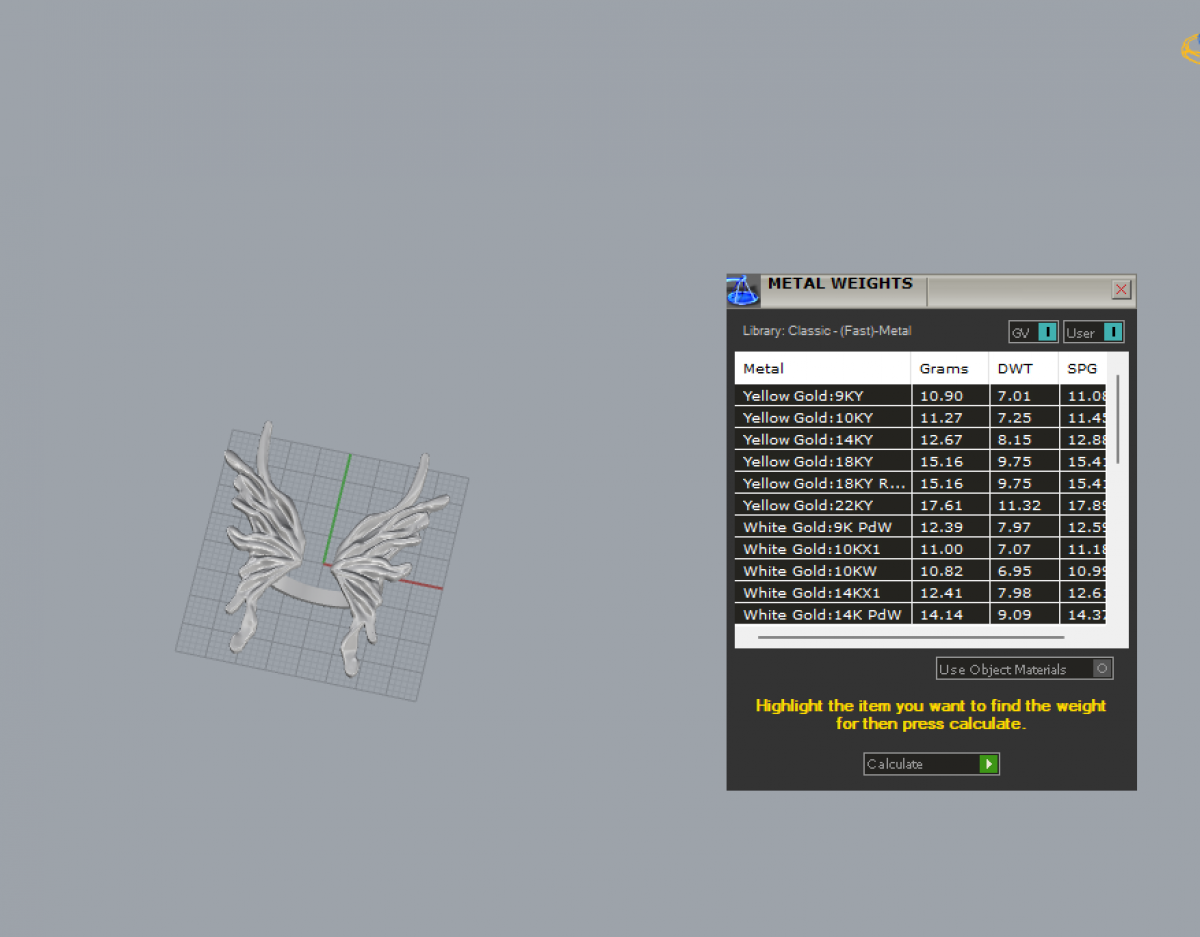This screenshot has width=1200, height=937.
Task: Click the SPG column header
Action: pos(1082,369)
